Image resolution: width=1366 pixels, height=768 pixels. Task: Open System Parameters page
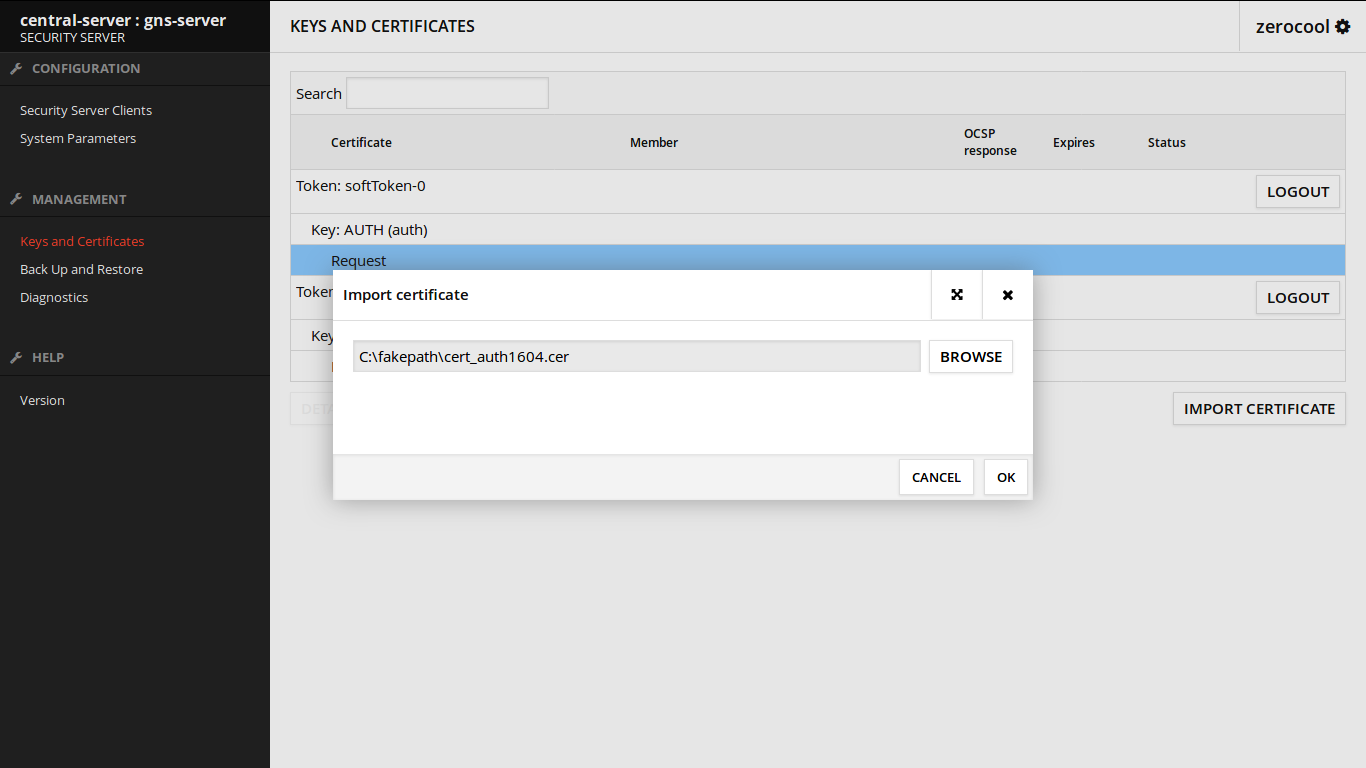coord(78,139)
